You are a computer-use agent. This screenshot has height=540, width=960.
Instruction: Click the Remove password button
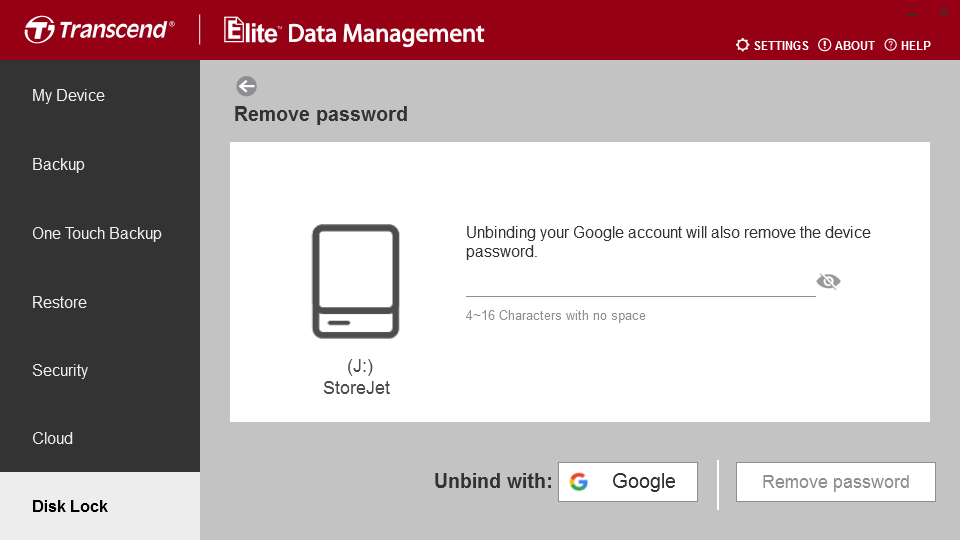click(x=836, y=482)
